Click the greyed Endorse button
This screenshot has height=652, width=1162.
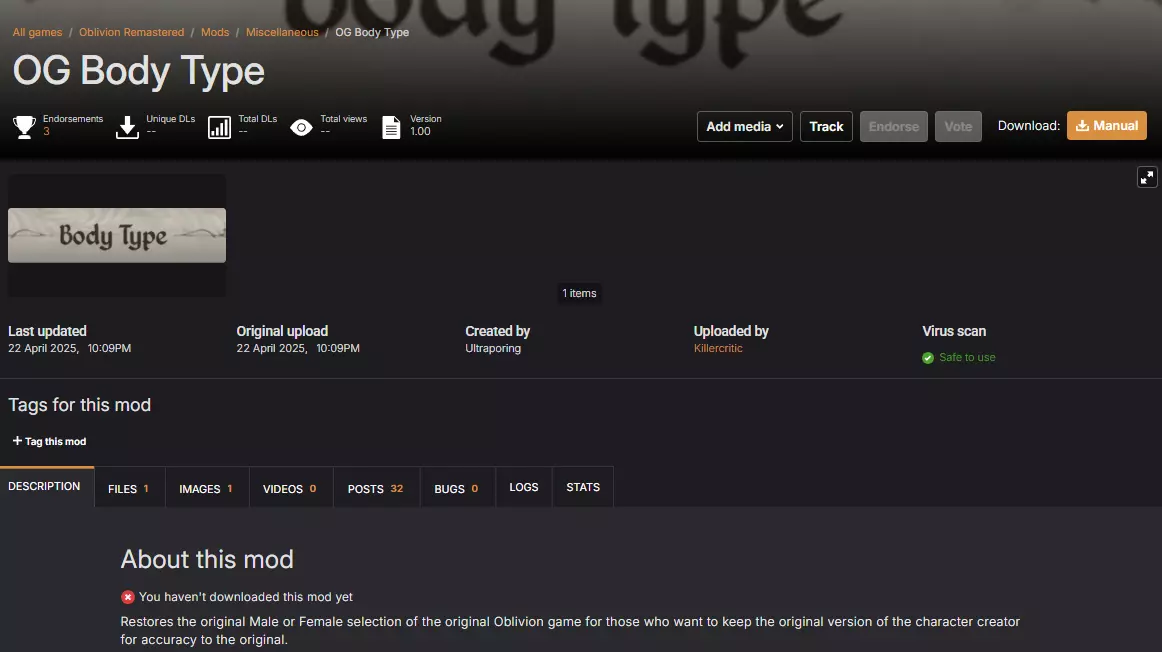pyautogui.click(x=894, y=127)
